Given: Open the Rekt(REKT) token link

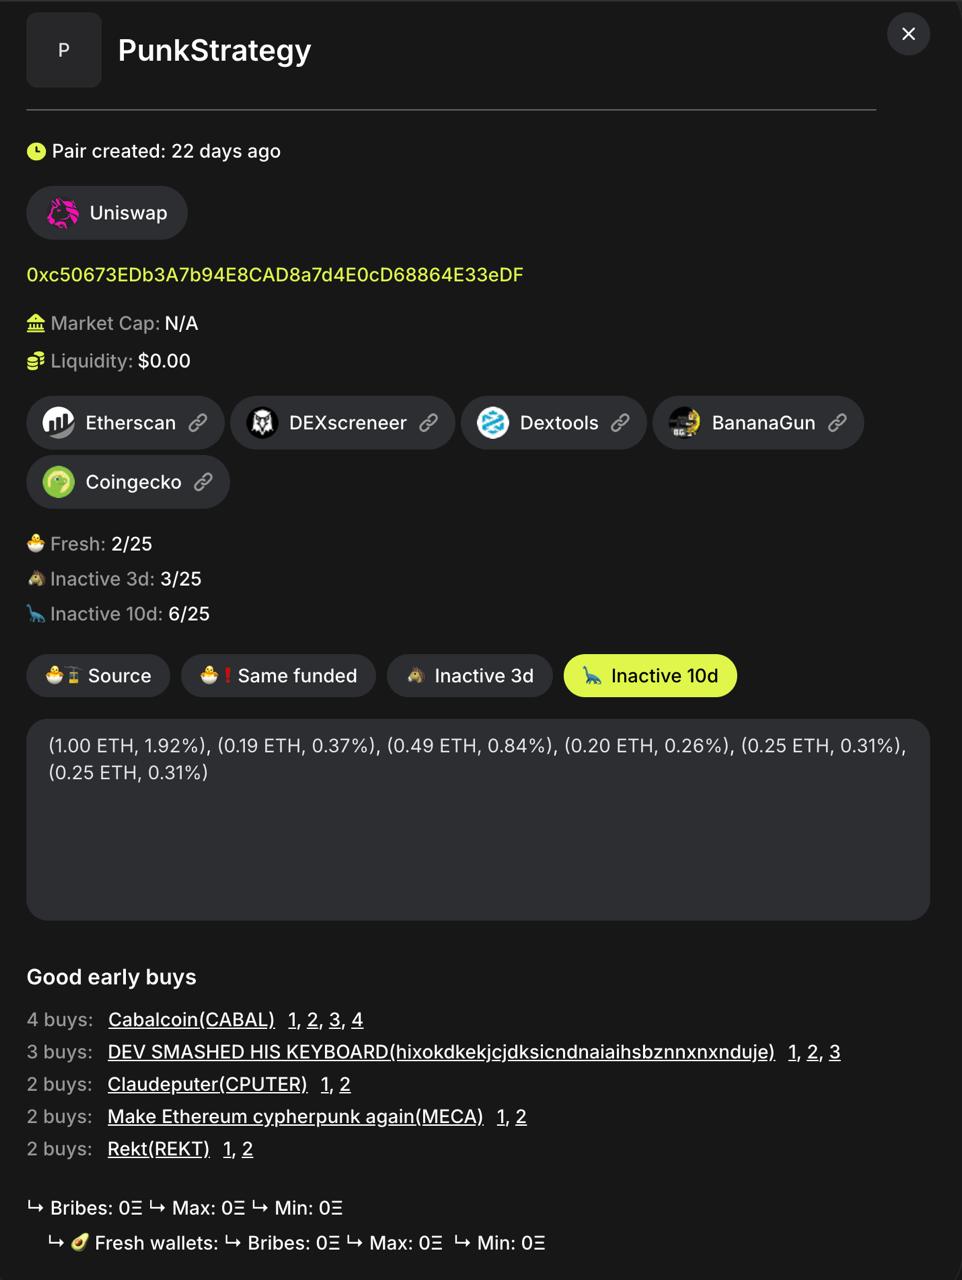Looking at the screenshot, I should tap(158, 1149).
